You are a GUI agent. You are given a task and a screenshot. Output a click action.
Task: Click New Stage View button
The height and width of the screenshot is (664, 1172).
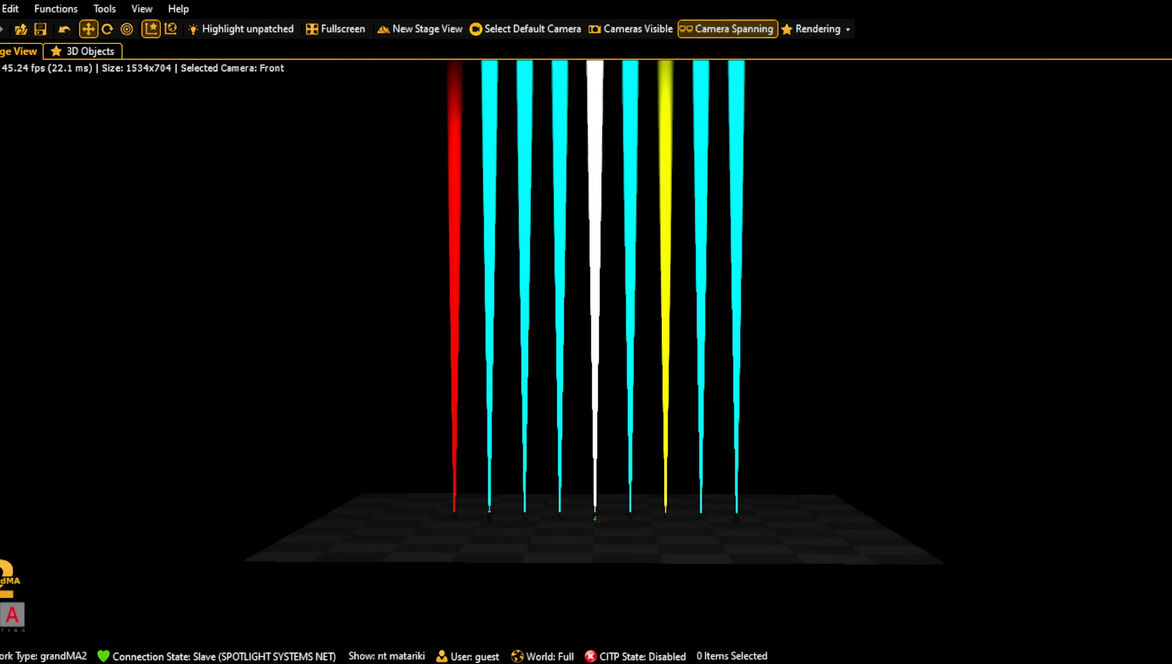pos(419,29)
